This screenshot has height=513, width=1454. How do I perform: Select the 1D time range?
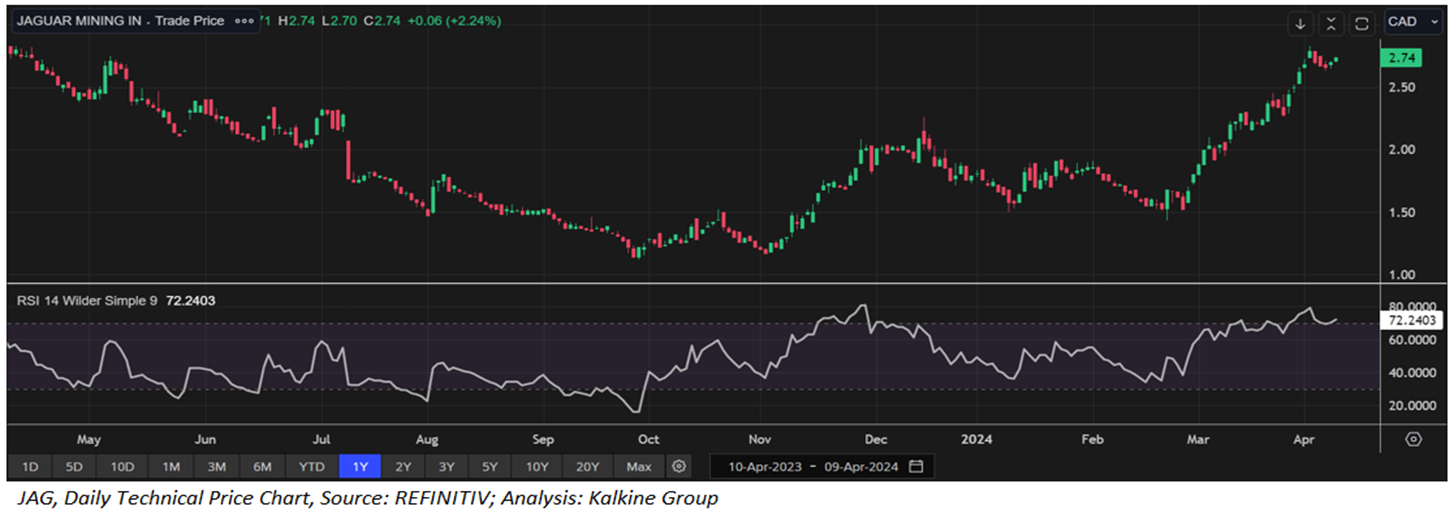(30, 466)
